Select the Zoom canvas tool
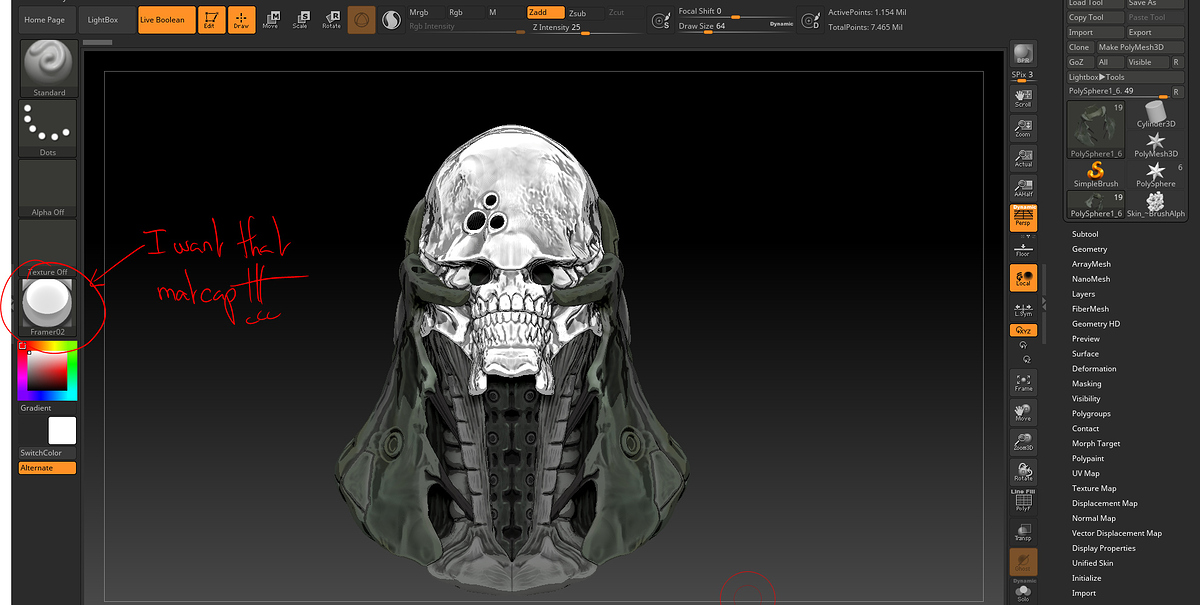The height and width of the screenshot is (605, 1200). pos(1023,128)
